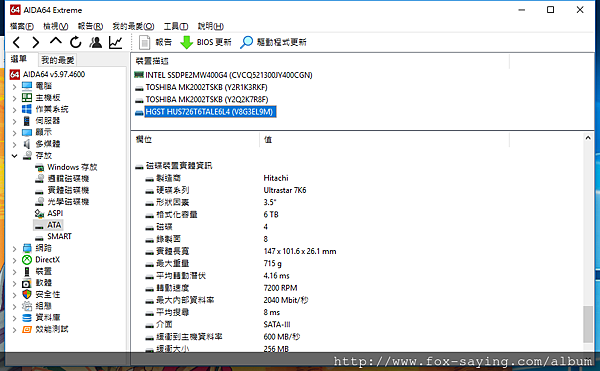Switch to the second sidebar tab
The image size is (600, 371).
coord(58,60)
